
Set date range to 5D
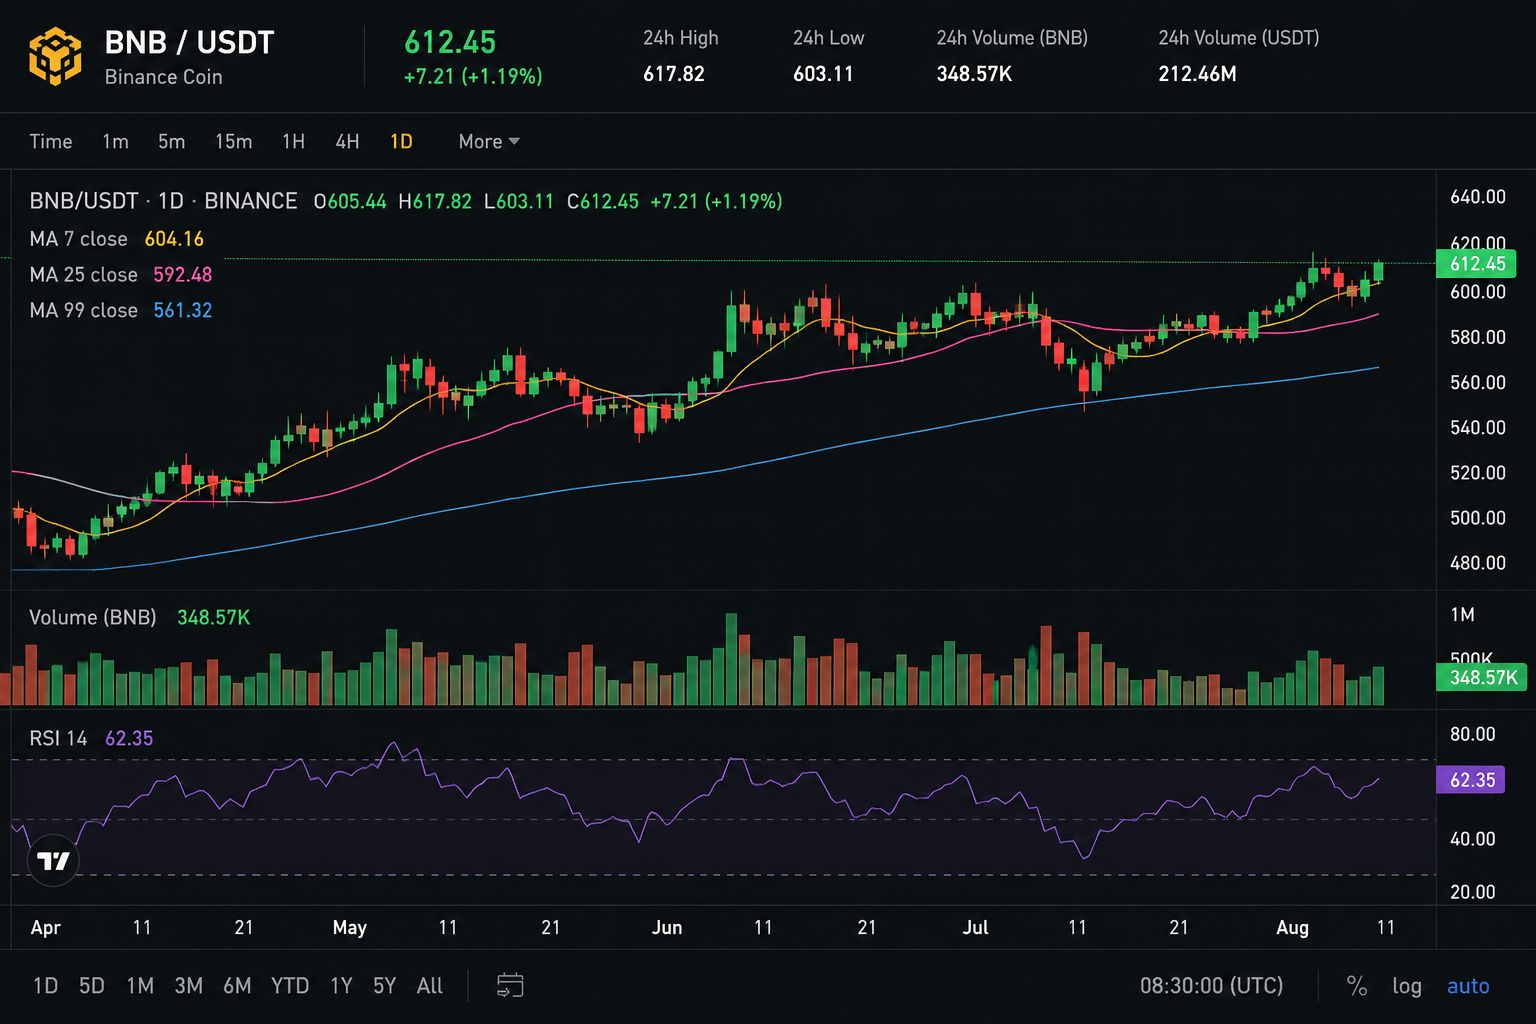click(91, 986)
